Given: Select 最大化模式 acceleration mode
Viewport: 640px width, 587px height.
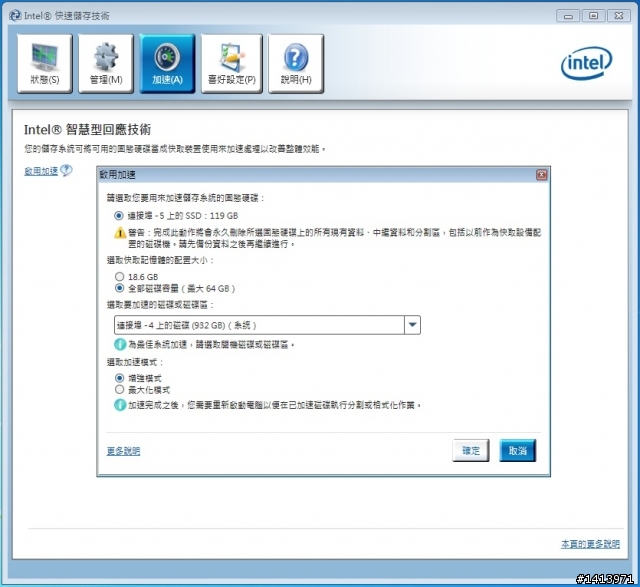Looking at the screenshot, I should point(119,389).
